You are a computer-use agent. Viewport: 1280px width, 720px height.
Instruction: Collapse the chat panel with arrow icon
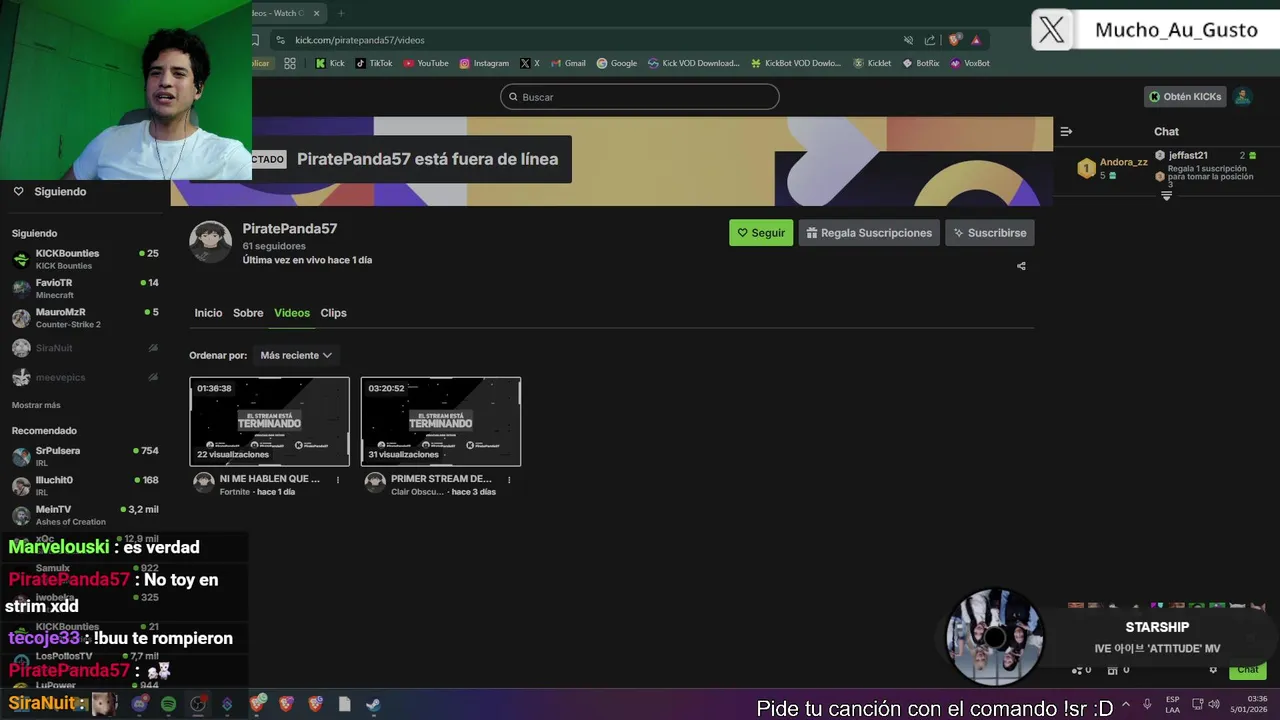[1066, 131]
